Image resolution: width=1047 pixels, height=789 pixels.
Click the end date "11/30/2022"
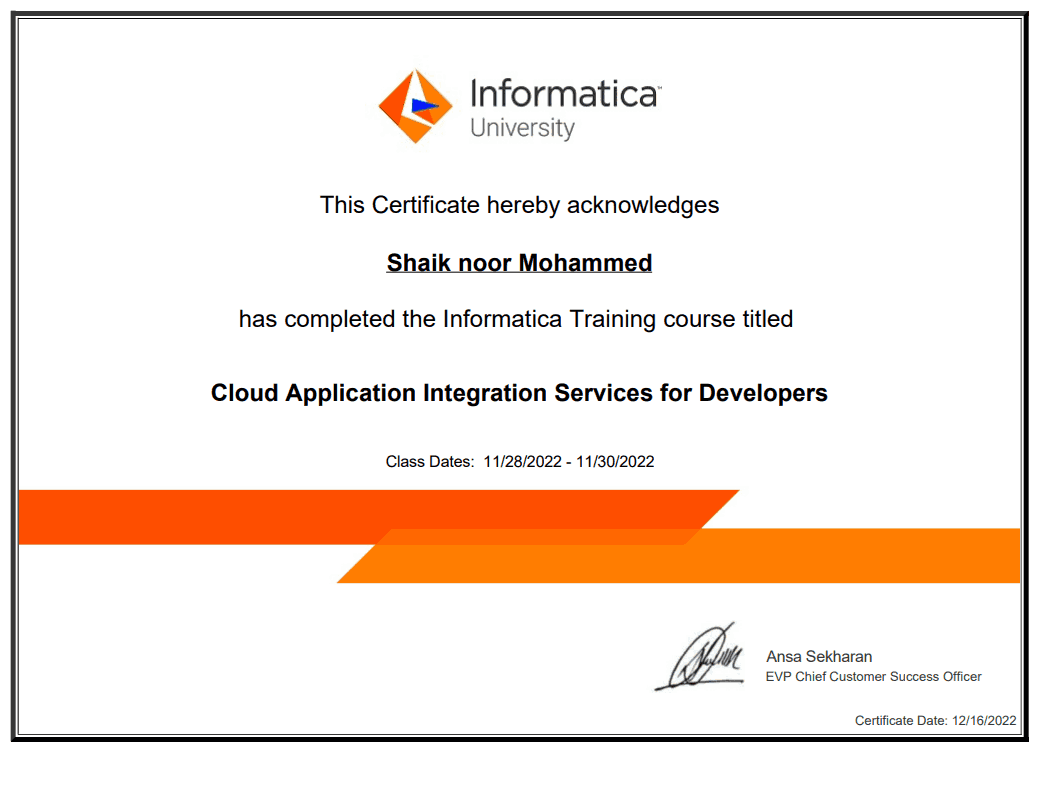615,462
